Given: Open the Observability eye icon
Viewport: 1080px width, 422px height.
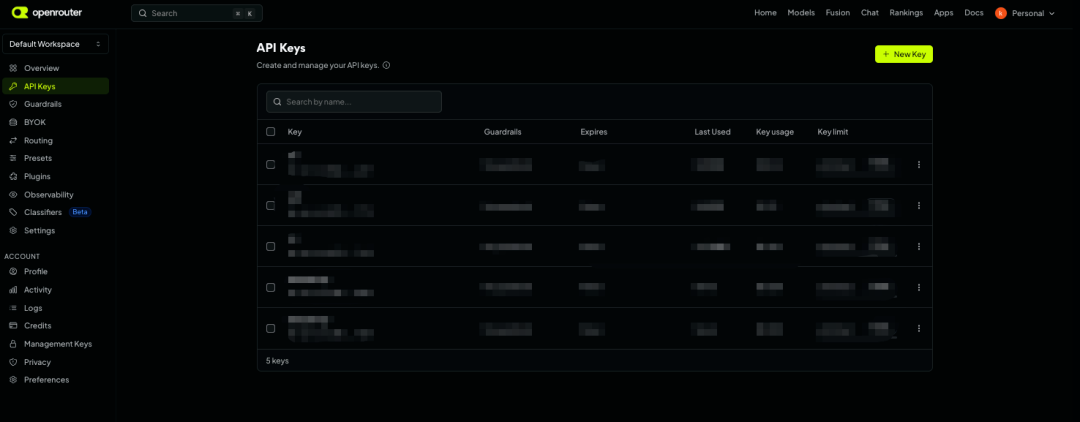Looking at the screenshot, I should (x=13, y=195).
